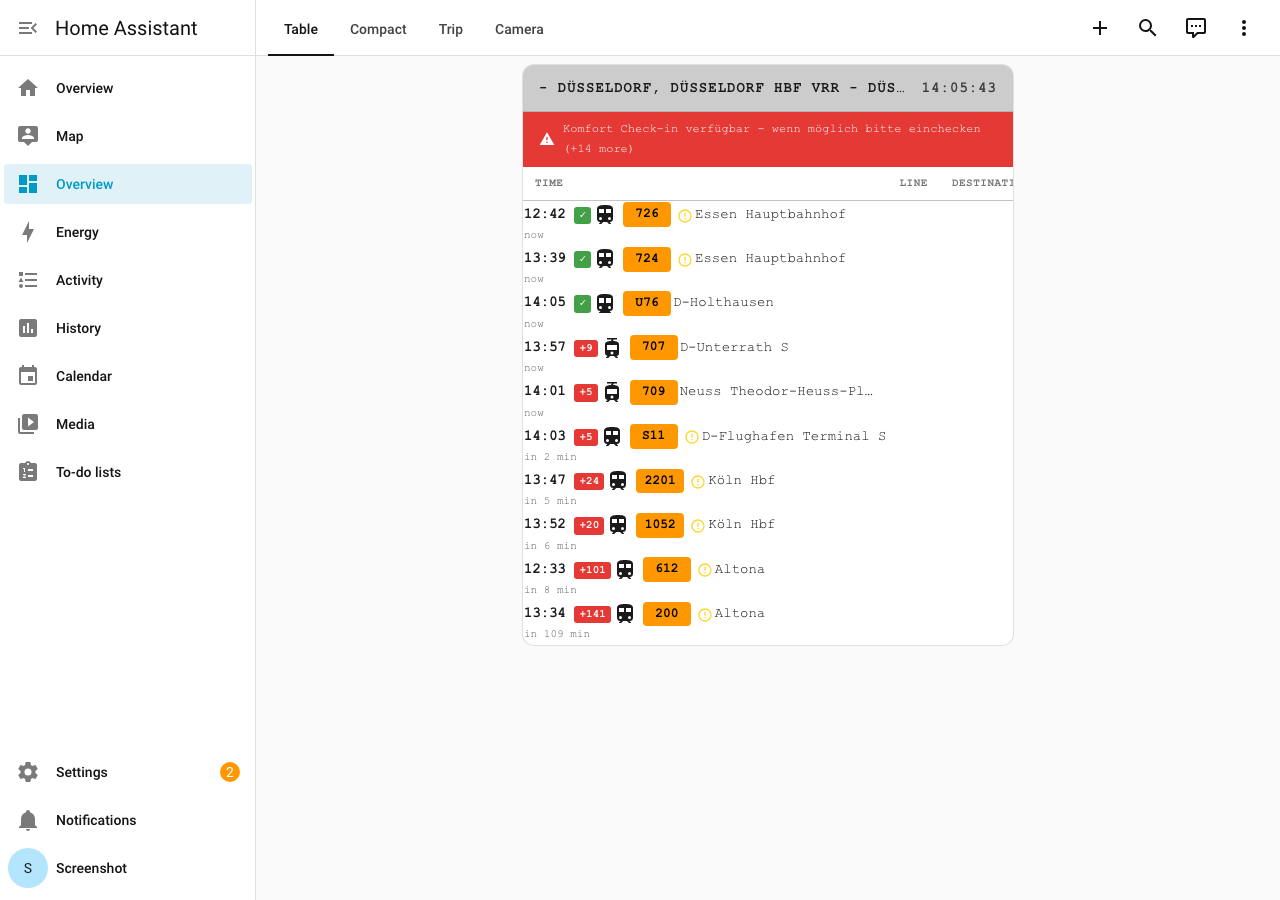Click the LINE column header
This screenshot has width=1280, height=900.
[x=914, y=183]
